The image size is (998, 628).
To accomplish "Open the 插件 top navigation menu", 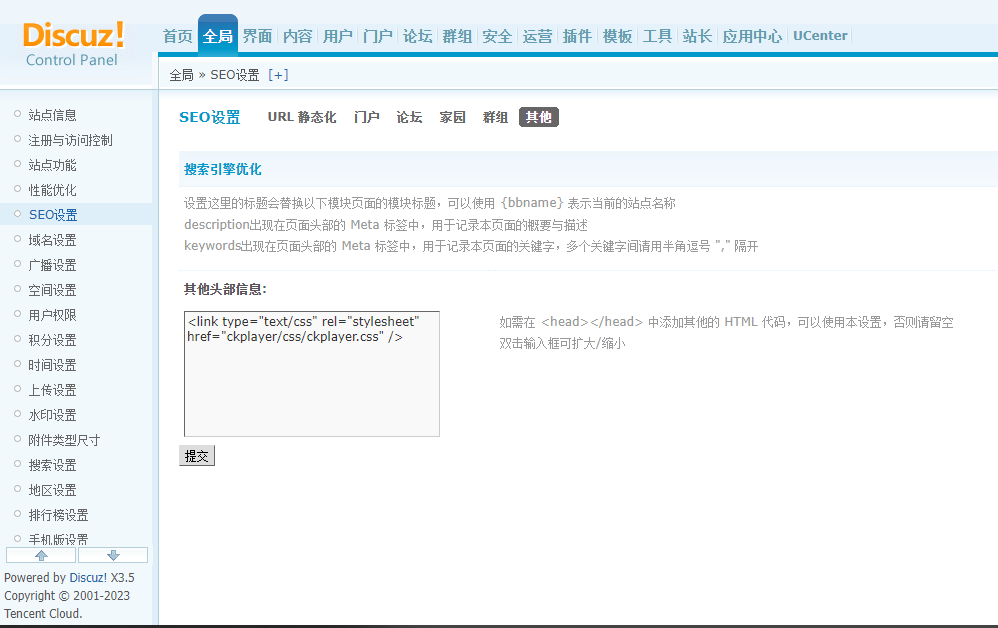I will click(577, 36).
